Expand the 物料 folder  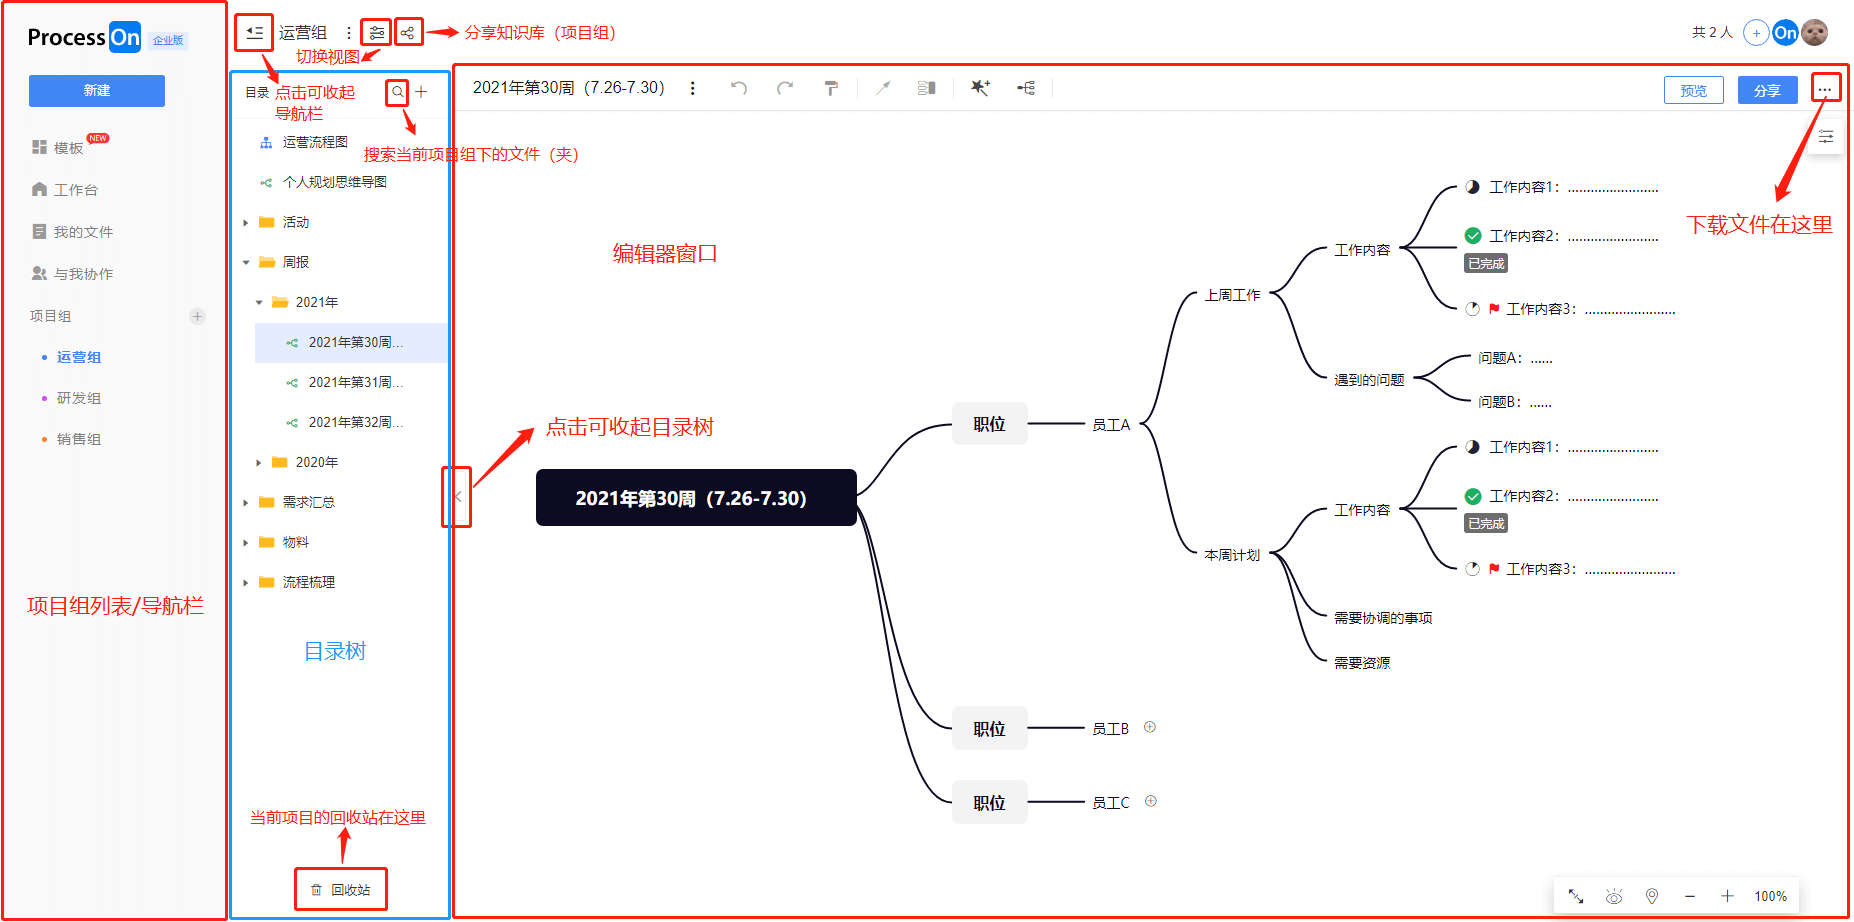pyautogui.click(x=246, y=543)
